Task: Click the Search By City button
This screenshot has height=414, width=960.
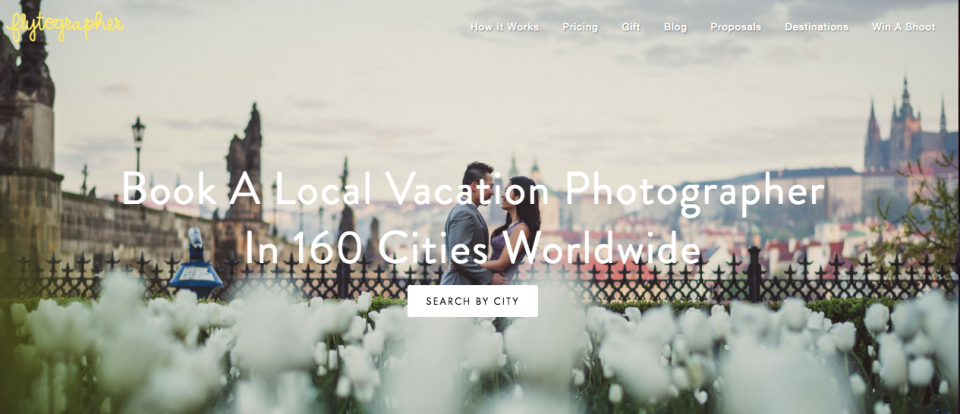Action: (472, 301)
